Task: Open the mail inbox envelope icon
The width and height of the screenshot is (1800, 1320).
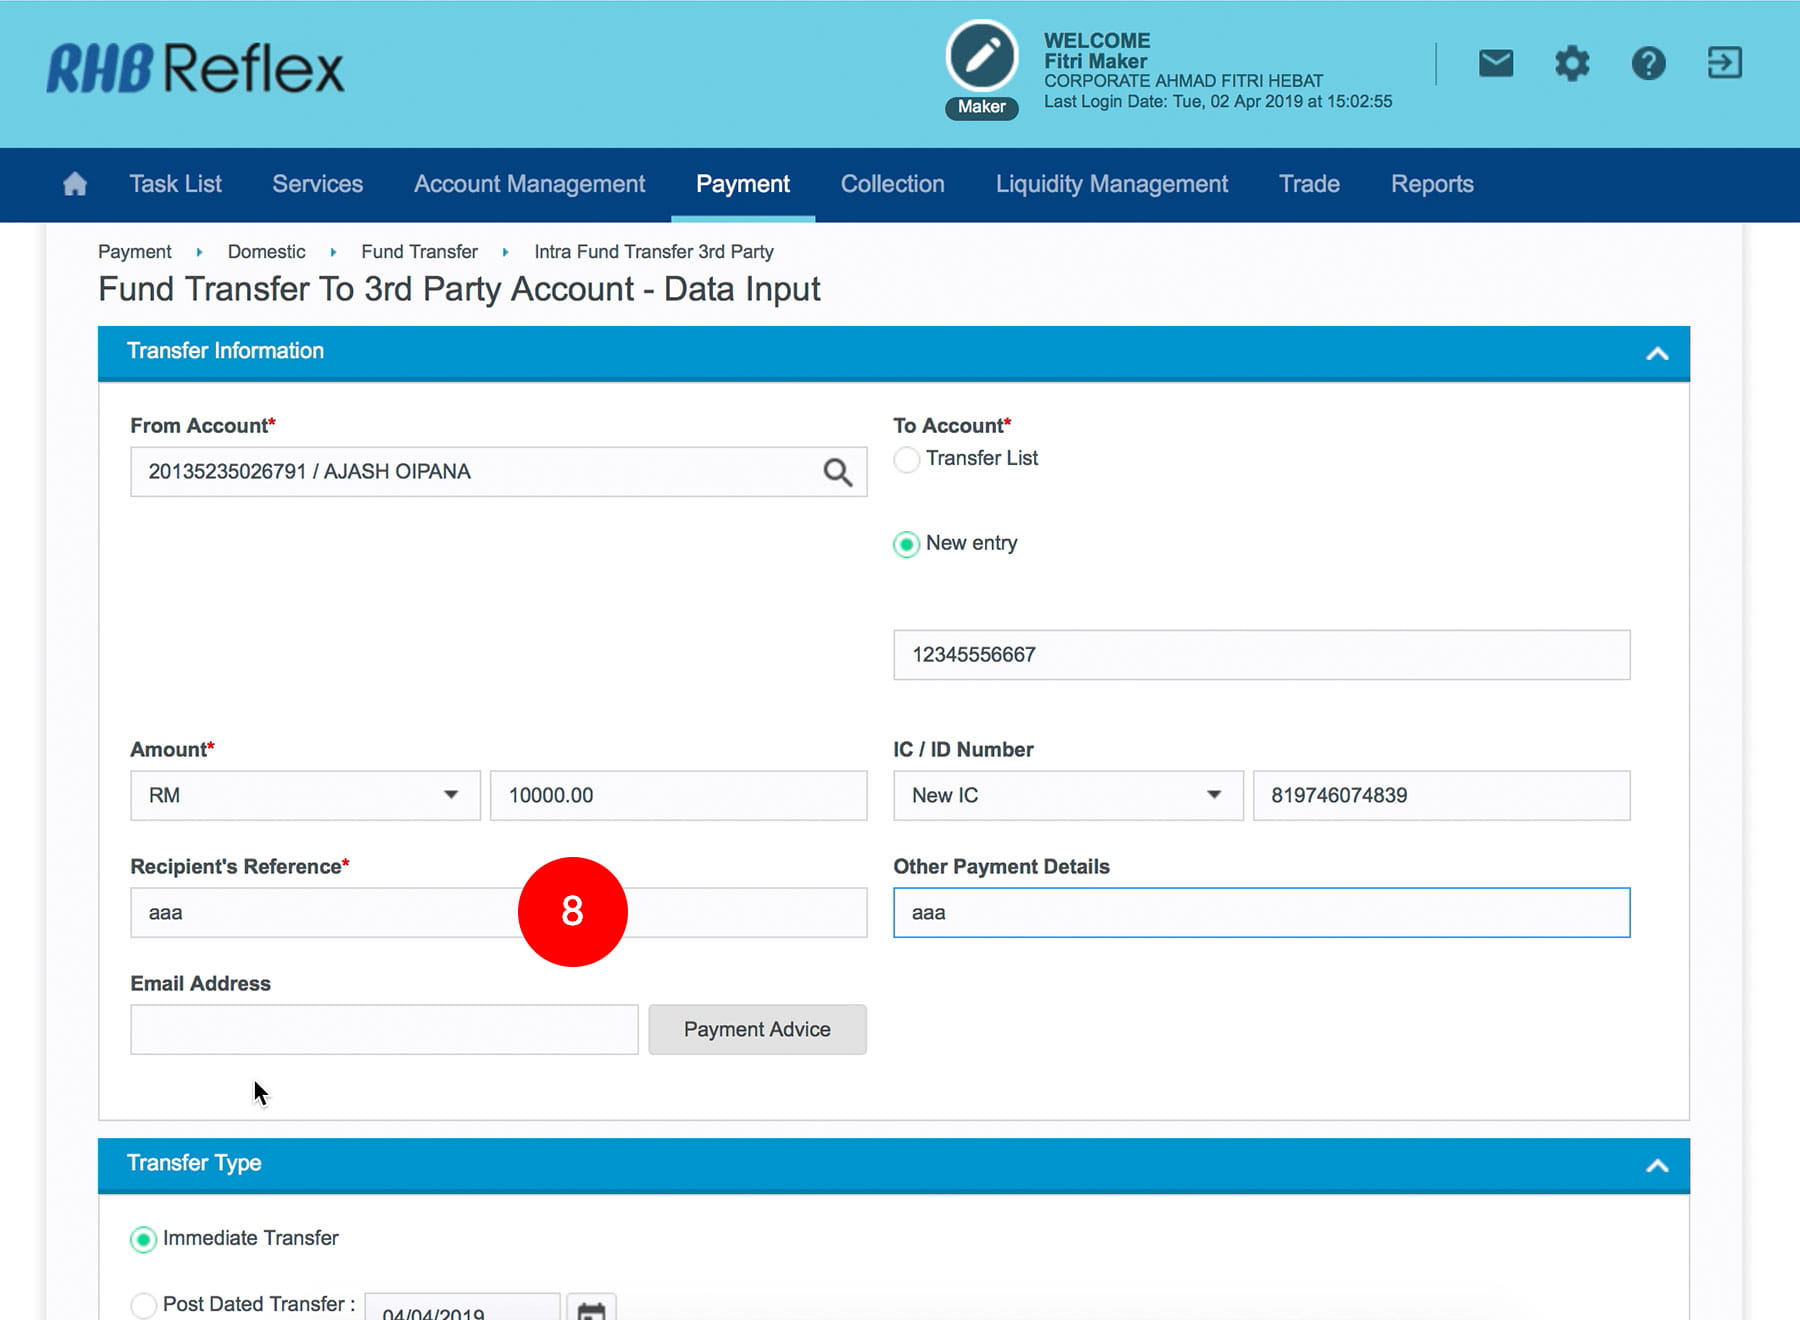Action: tap(1495, 64)
